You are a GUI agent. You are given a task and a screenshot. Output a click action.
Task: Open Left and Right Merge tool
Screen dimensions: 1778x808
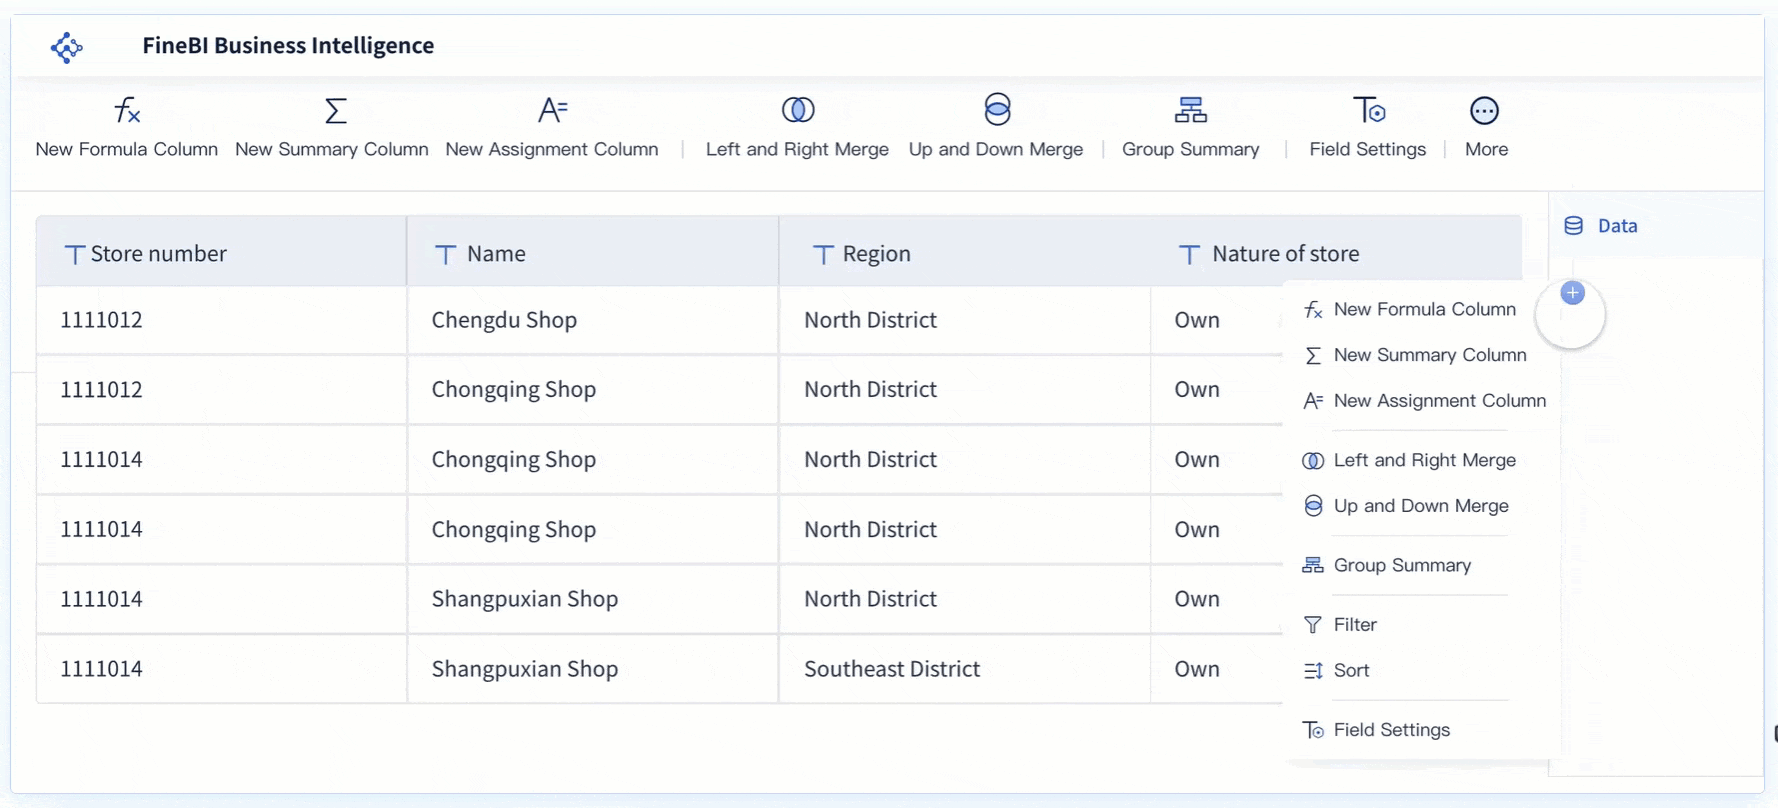click(x=797, y=111)
